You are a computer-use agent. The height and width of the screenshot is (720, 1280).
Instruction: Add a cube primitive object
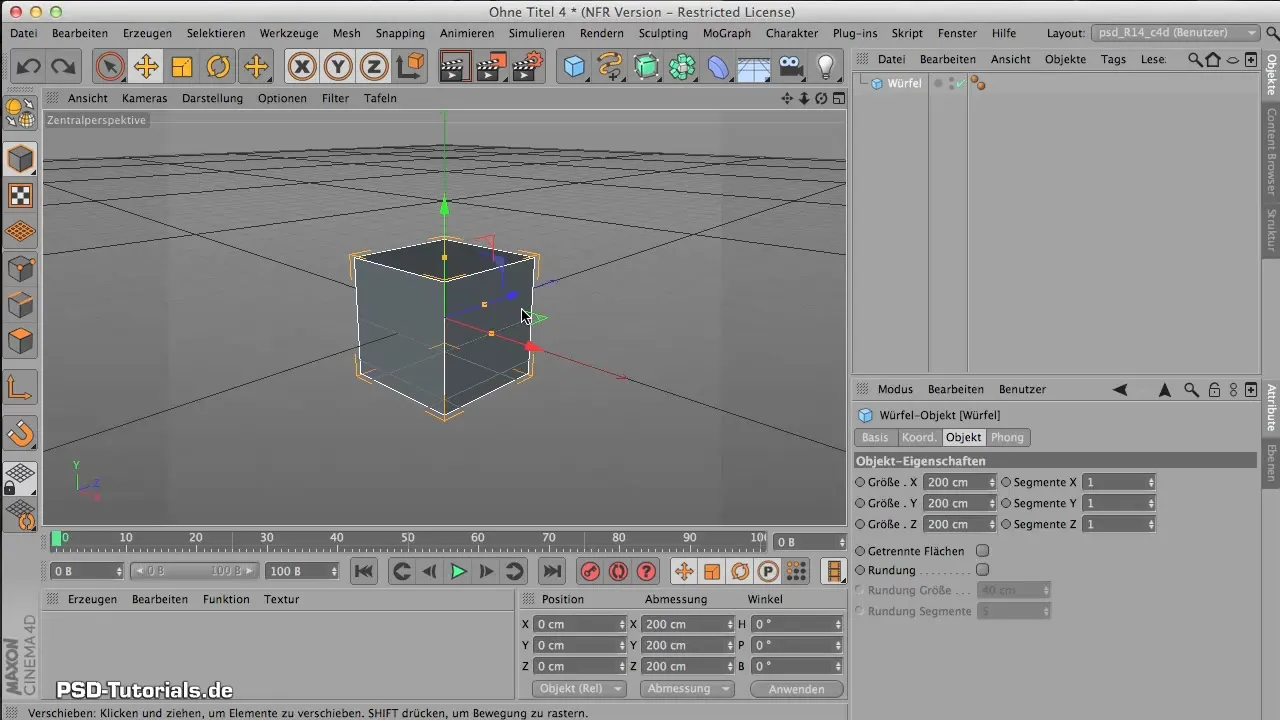point(575,67)
